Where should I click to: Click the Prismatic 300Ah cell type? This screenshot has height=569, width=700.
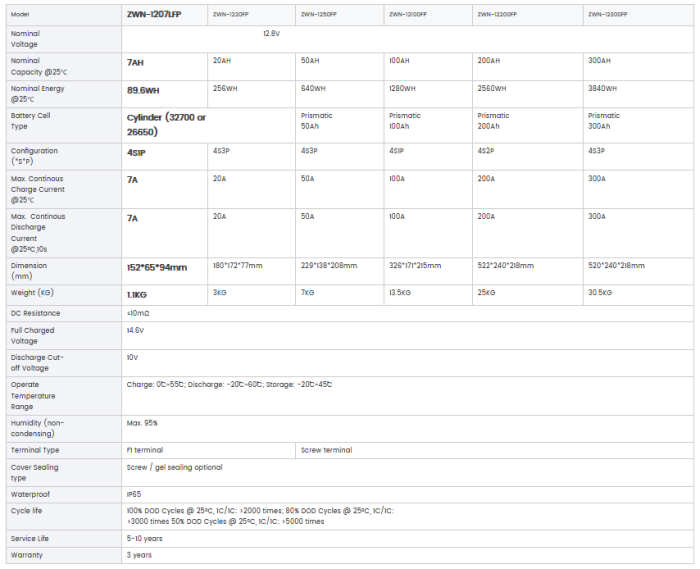tap(604, 121)
